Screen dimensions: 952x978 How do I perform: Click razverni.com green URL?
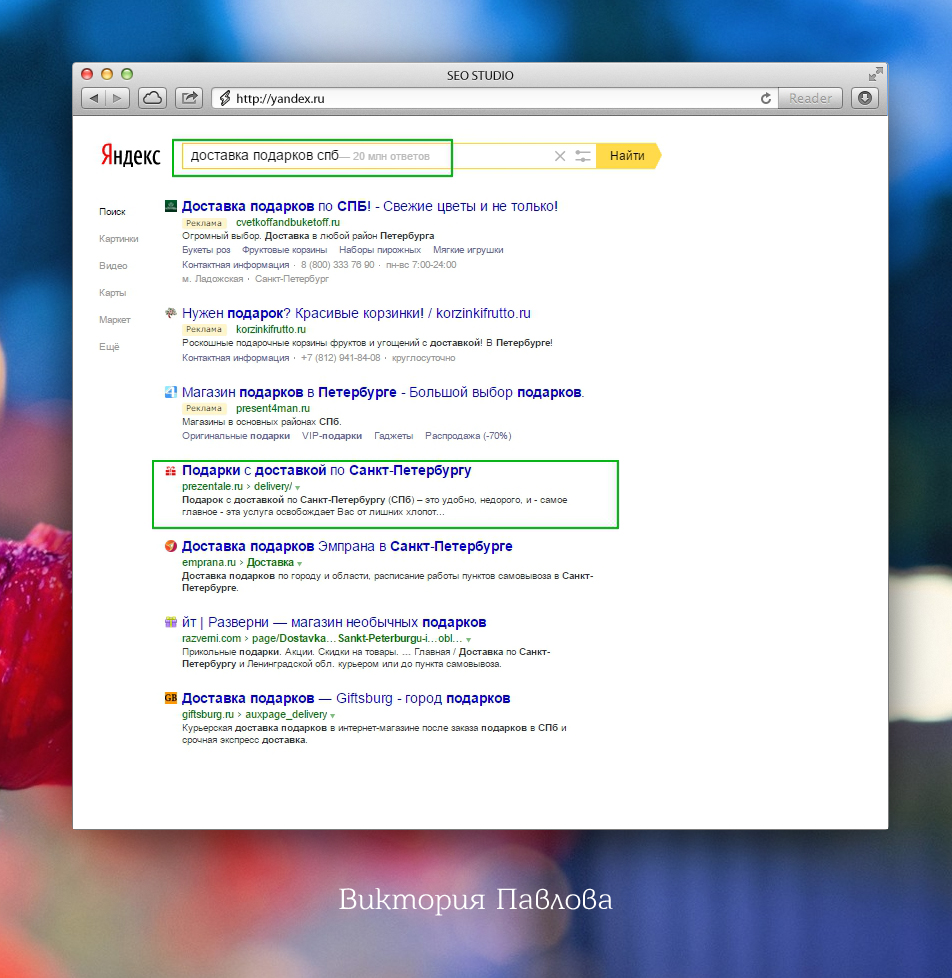tap(211, 639)
